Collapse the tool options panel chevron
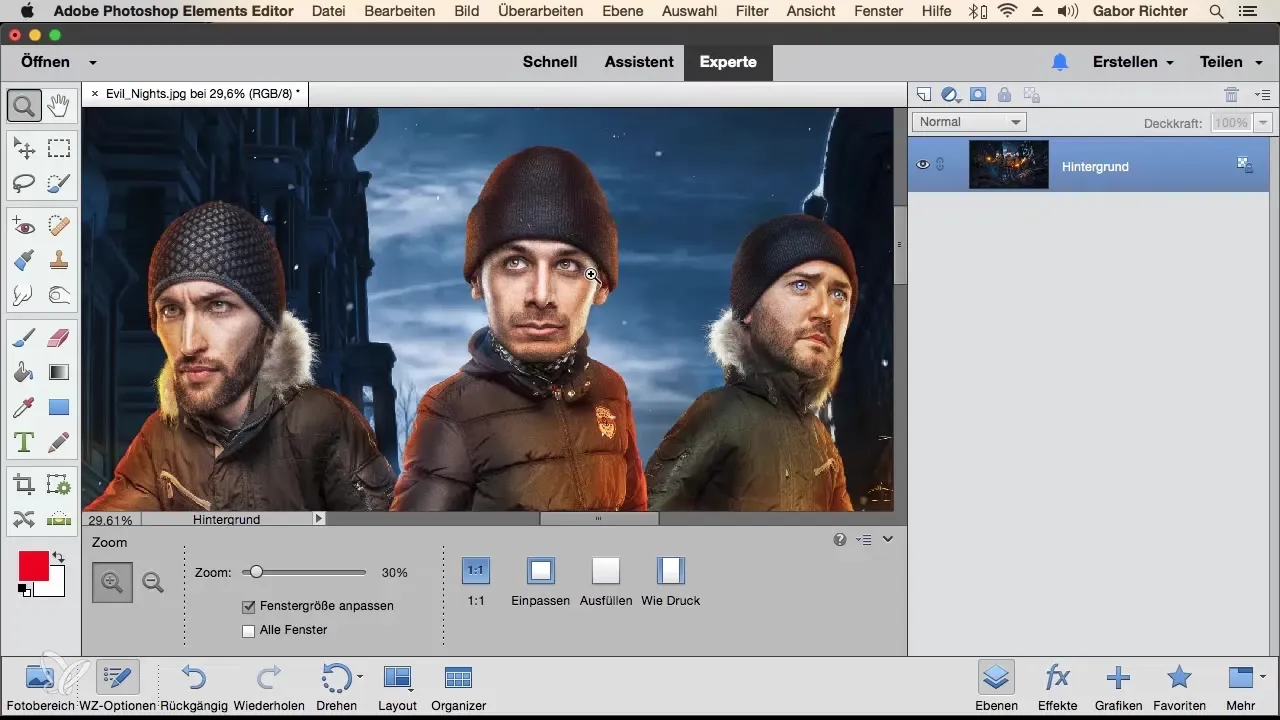This screenshot has height=720, width=1280. 888,539
